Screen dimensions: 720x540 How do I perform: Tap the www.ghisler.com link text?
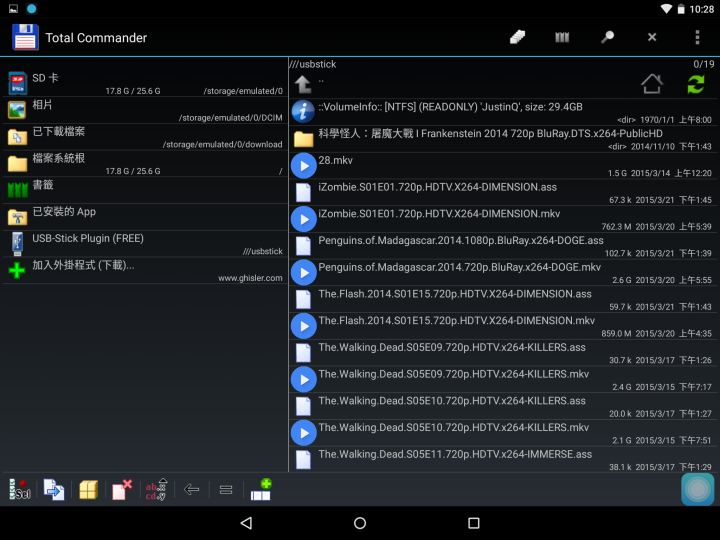coord(250,278)
